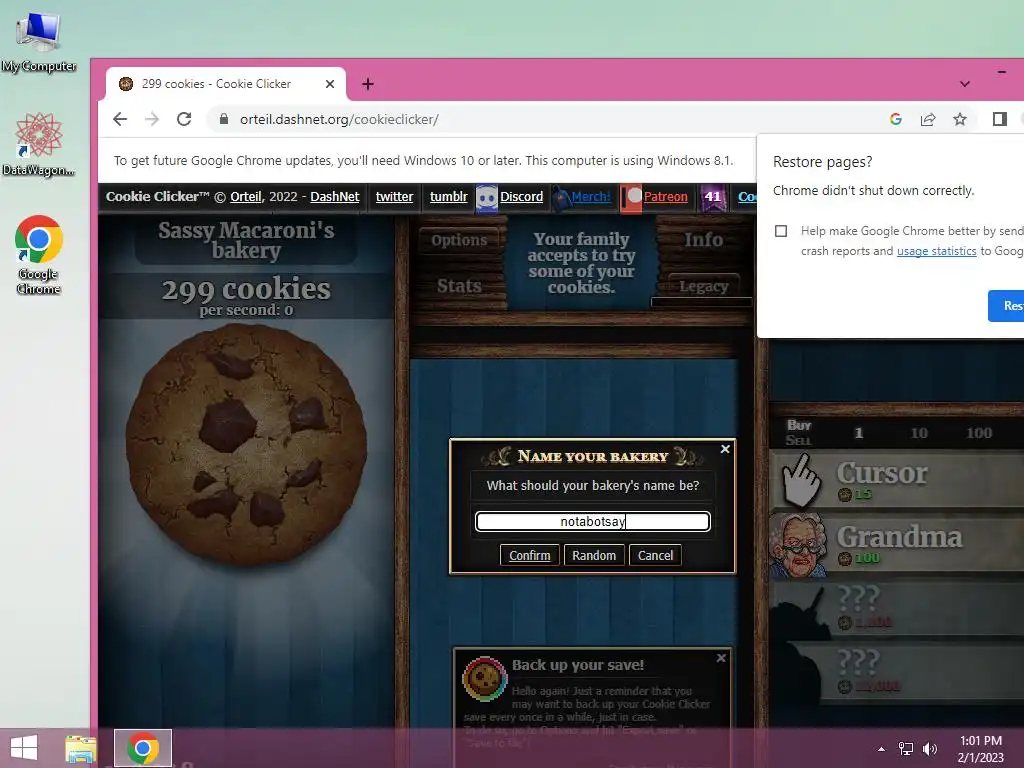Open File Explorer from taskbar
1024x768 pixels.
(80, 748)
